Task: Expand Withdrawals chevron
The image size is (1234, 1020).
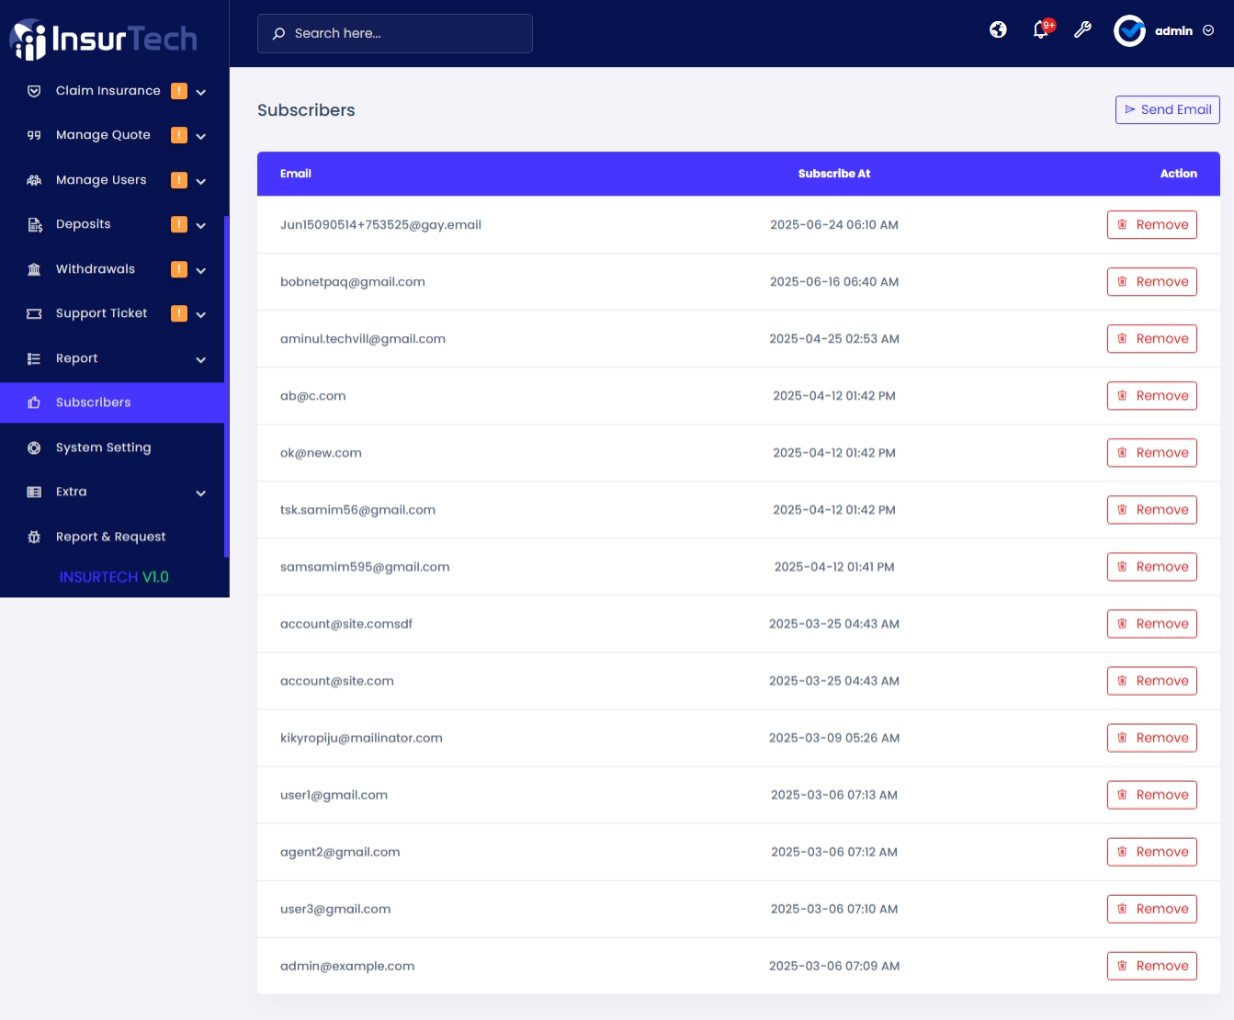Action: pos(201,270)
